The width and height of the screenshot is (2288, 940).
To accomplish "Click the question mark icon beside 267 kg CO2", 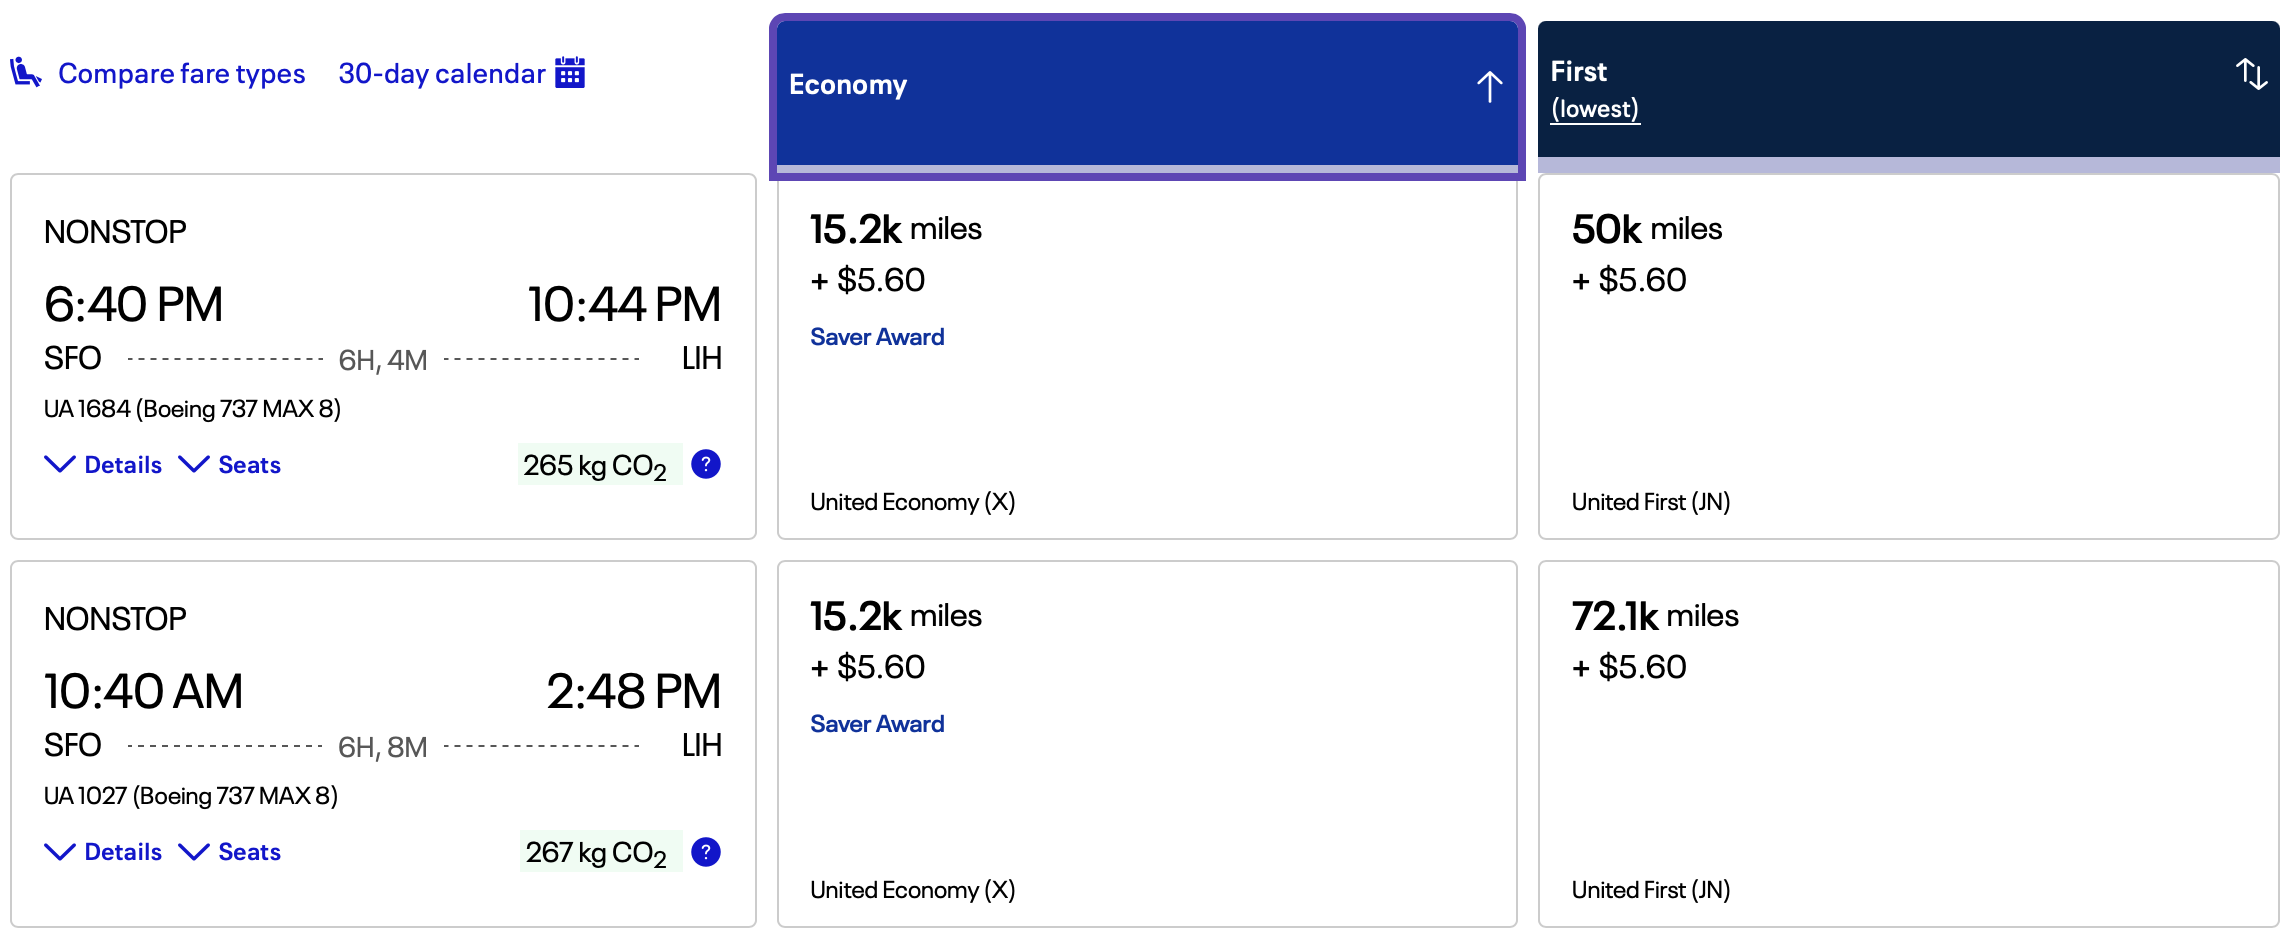I will pos(705,851).
